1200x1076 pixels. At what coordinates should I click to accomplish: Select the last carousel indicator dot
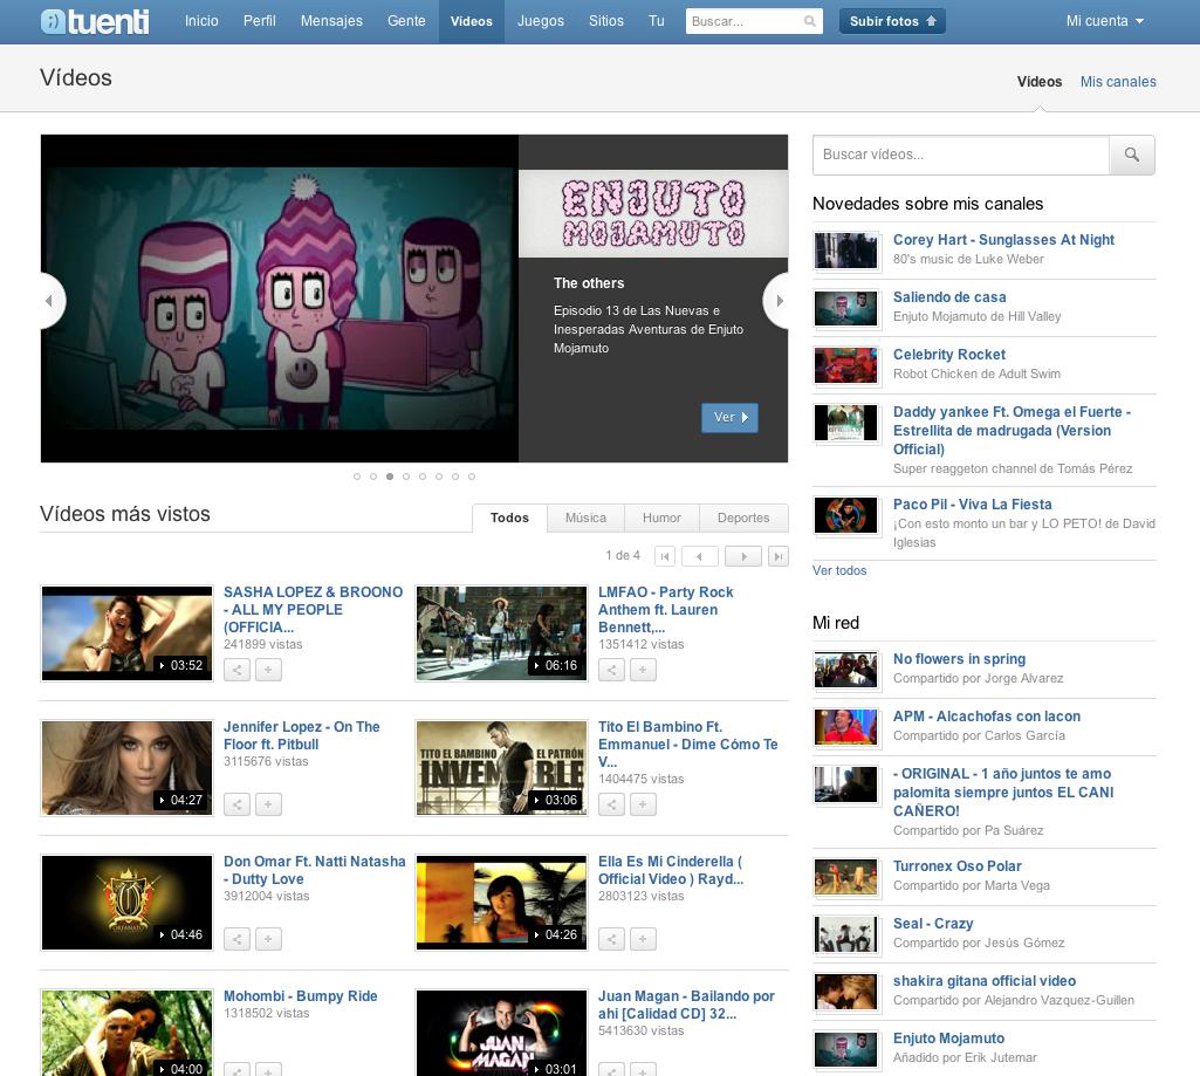coord(472,477)
